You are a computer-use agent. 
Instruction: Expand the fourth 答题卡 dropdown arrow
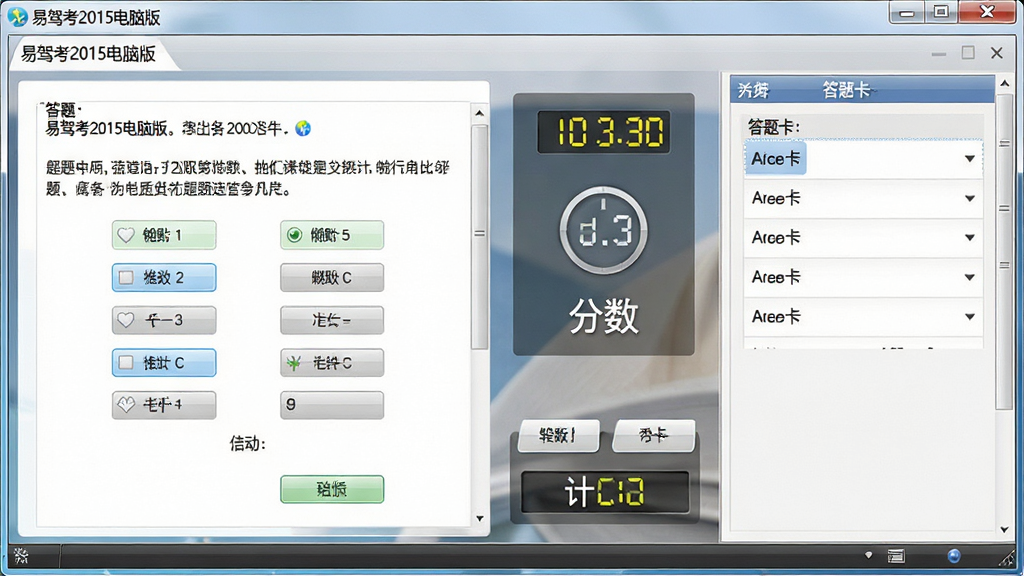click(970, 278)
